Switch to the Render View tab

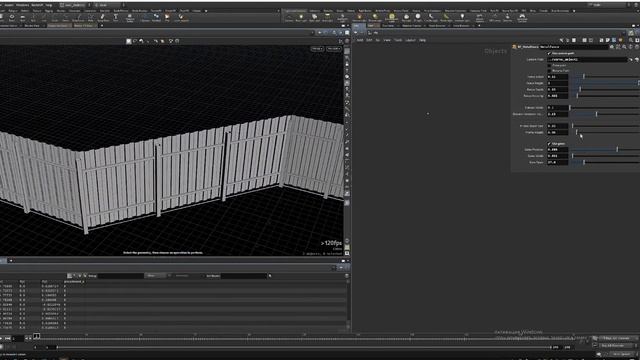coord(31,26)
